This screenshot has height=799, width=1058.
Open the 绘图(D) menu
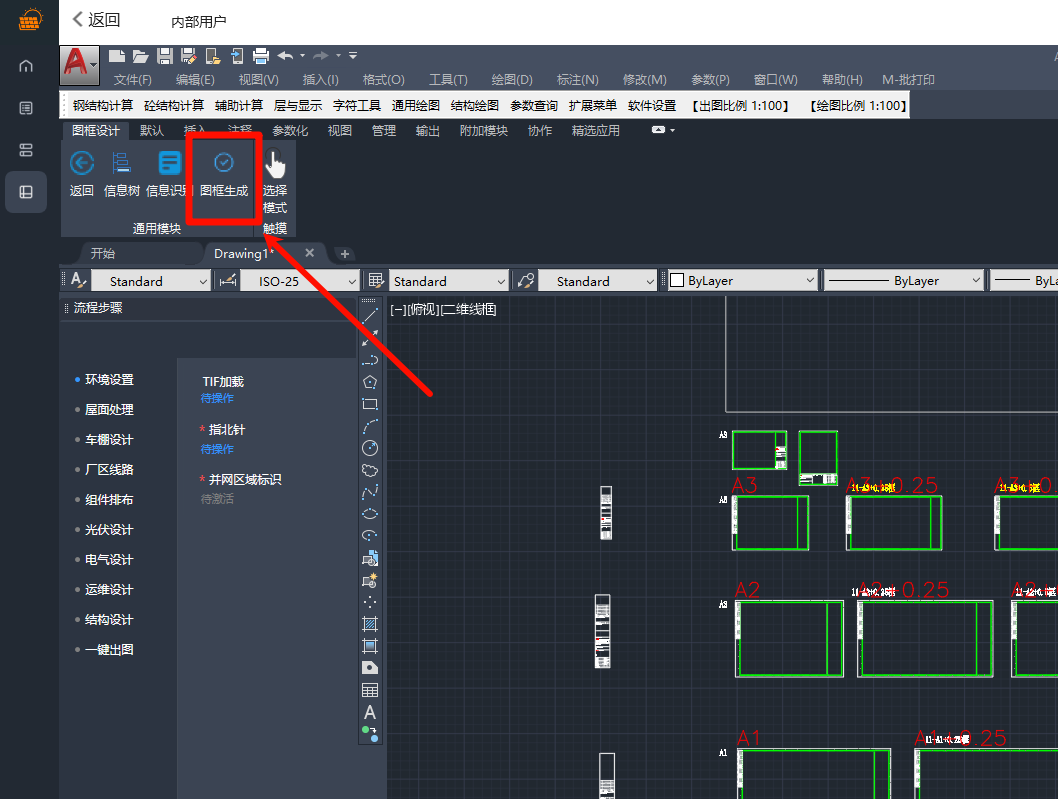click(512, 80)
